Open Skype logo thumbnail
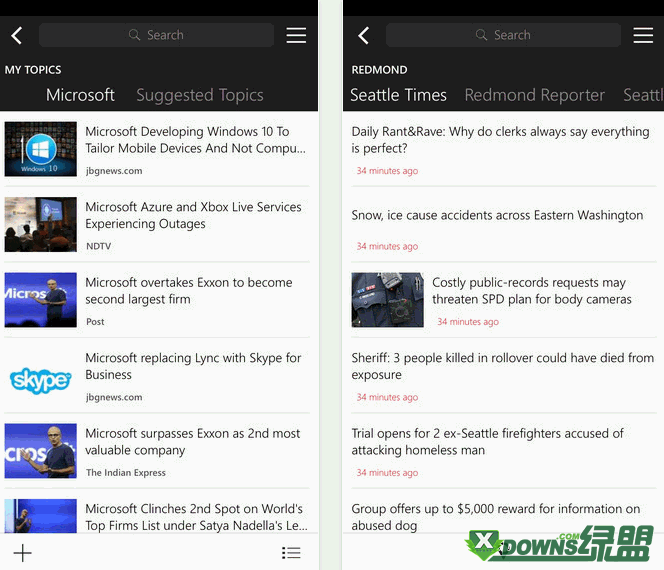The image size is (664, 570). (41, 380)
